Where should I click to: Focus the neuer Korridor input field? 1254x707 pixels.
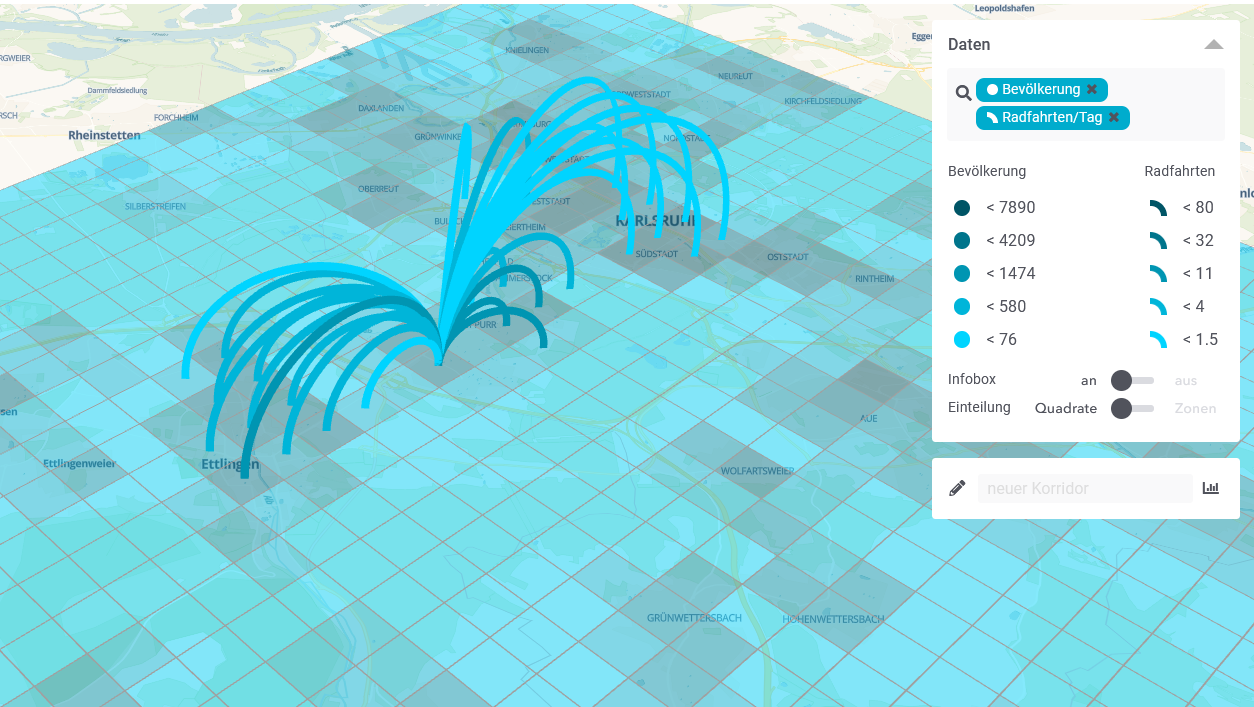click(x=1084, y=488)
